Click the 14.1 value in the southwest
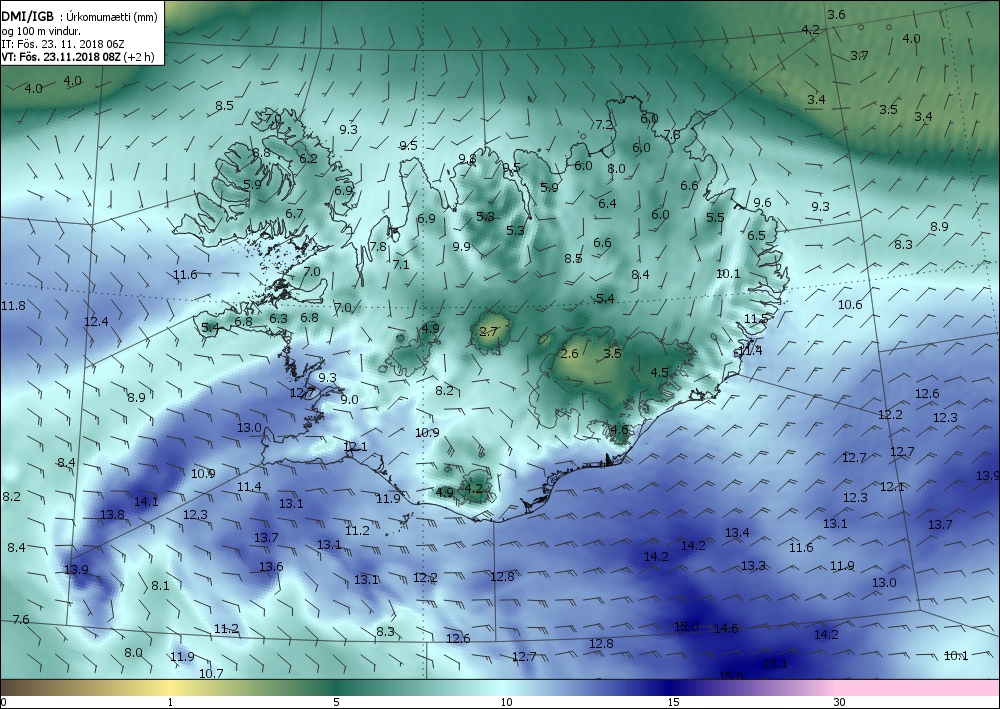Image resolution: width=1000 pixels, height=709 pixels. coord(146,502)
